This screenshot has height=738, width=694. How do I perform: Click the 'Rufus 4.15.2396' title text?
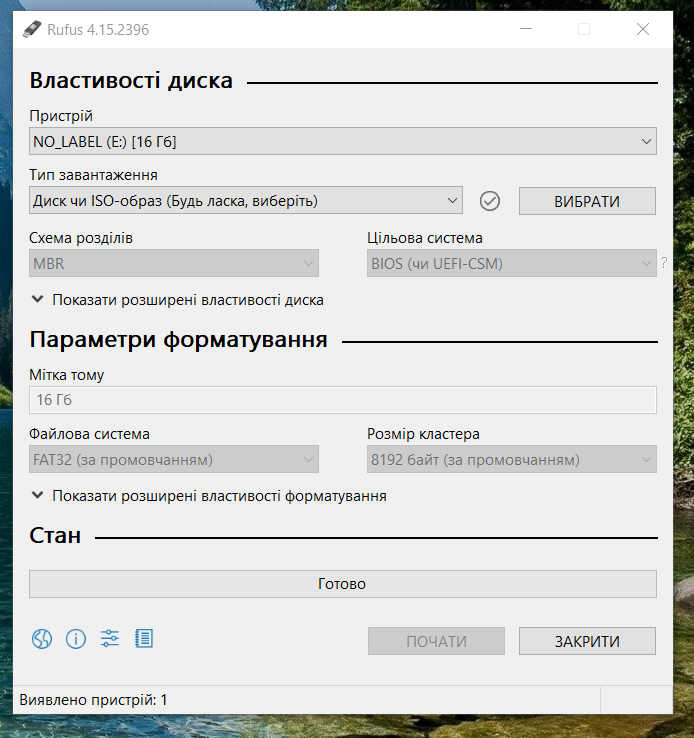[98, 30]
